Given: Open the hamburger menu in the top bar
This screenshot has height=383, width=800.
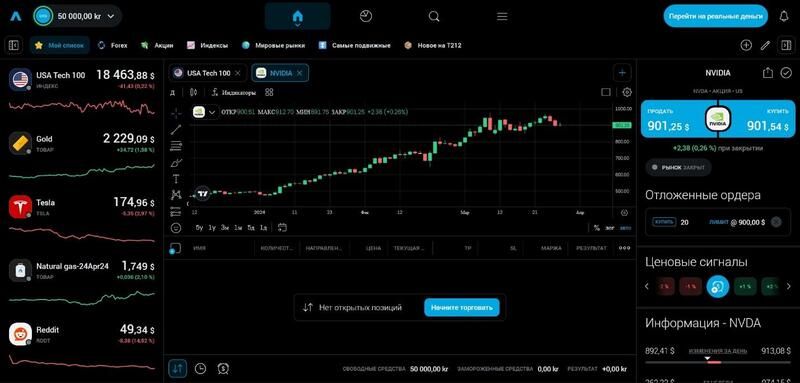Looking at the screenshot, I should [x=502, y=16].
